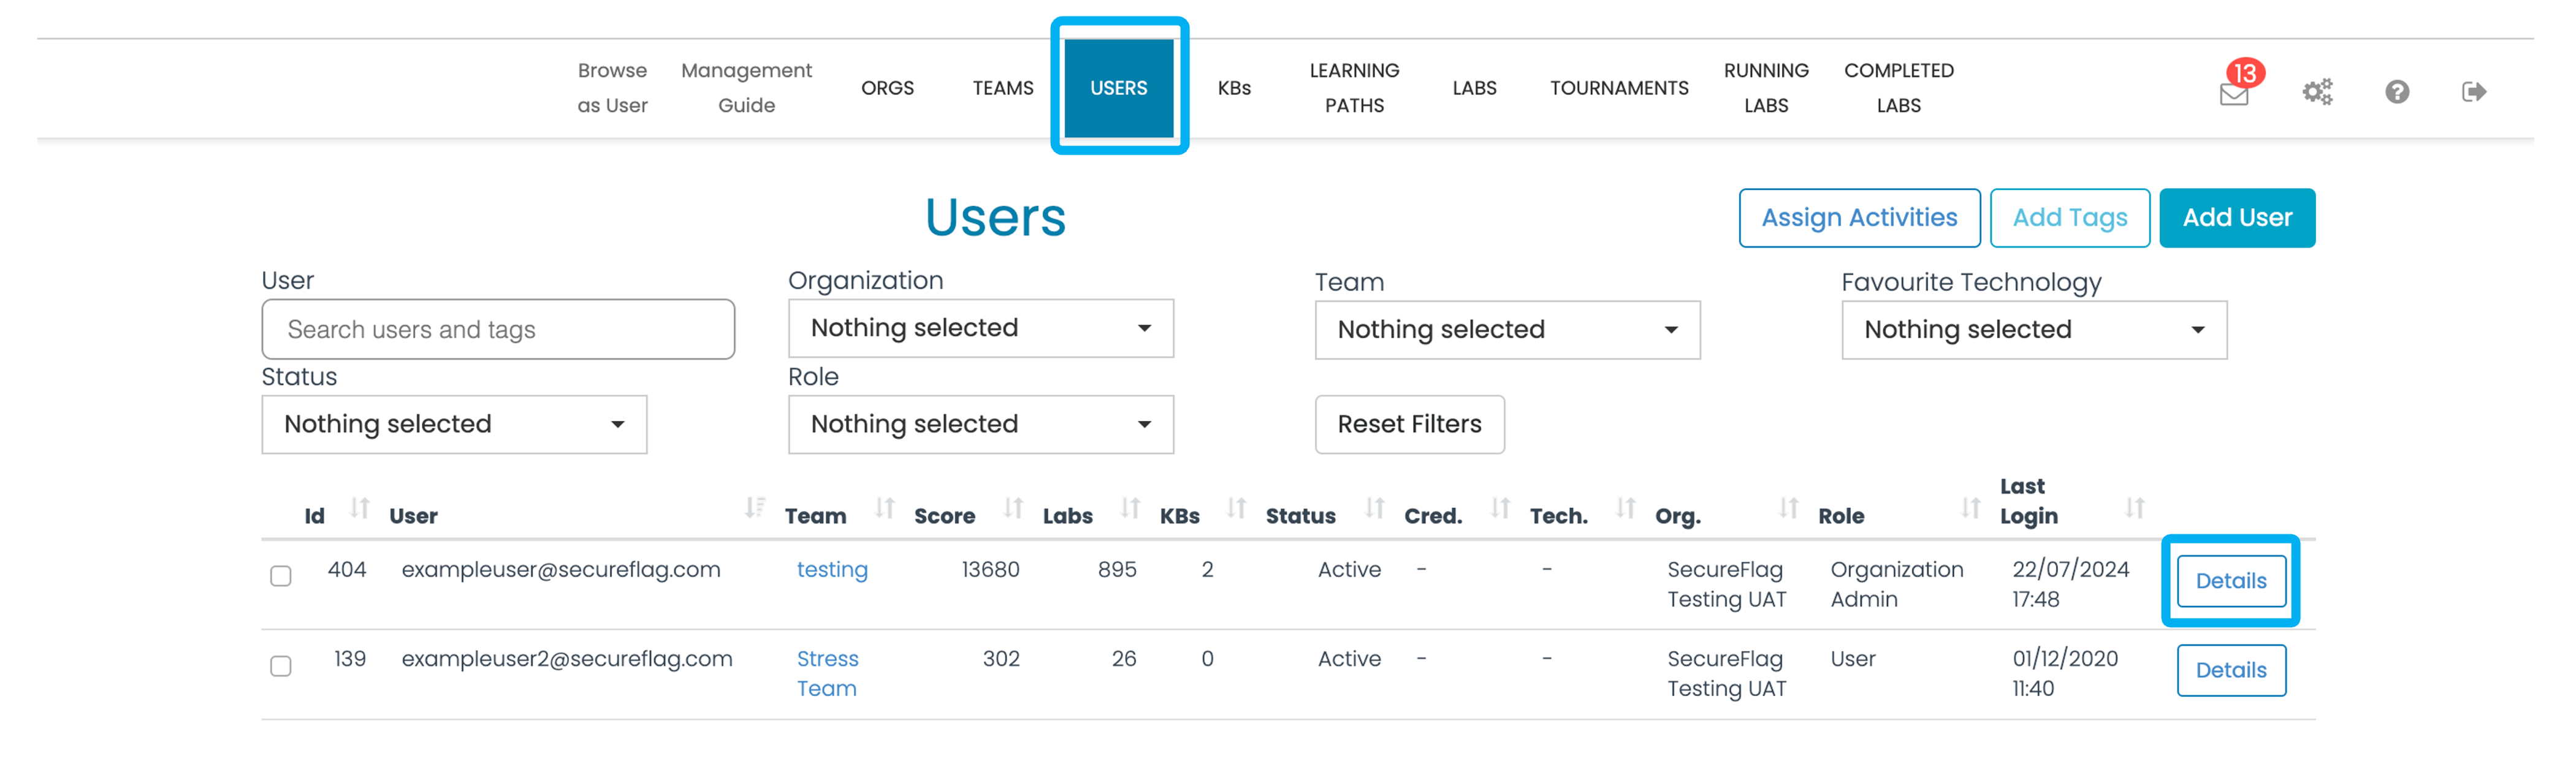This screenshot has height=761, width=2576.
Task: Click last login 22/07/2024 17:48
Action: point(2070,584)
